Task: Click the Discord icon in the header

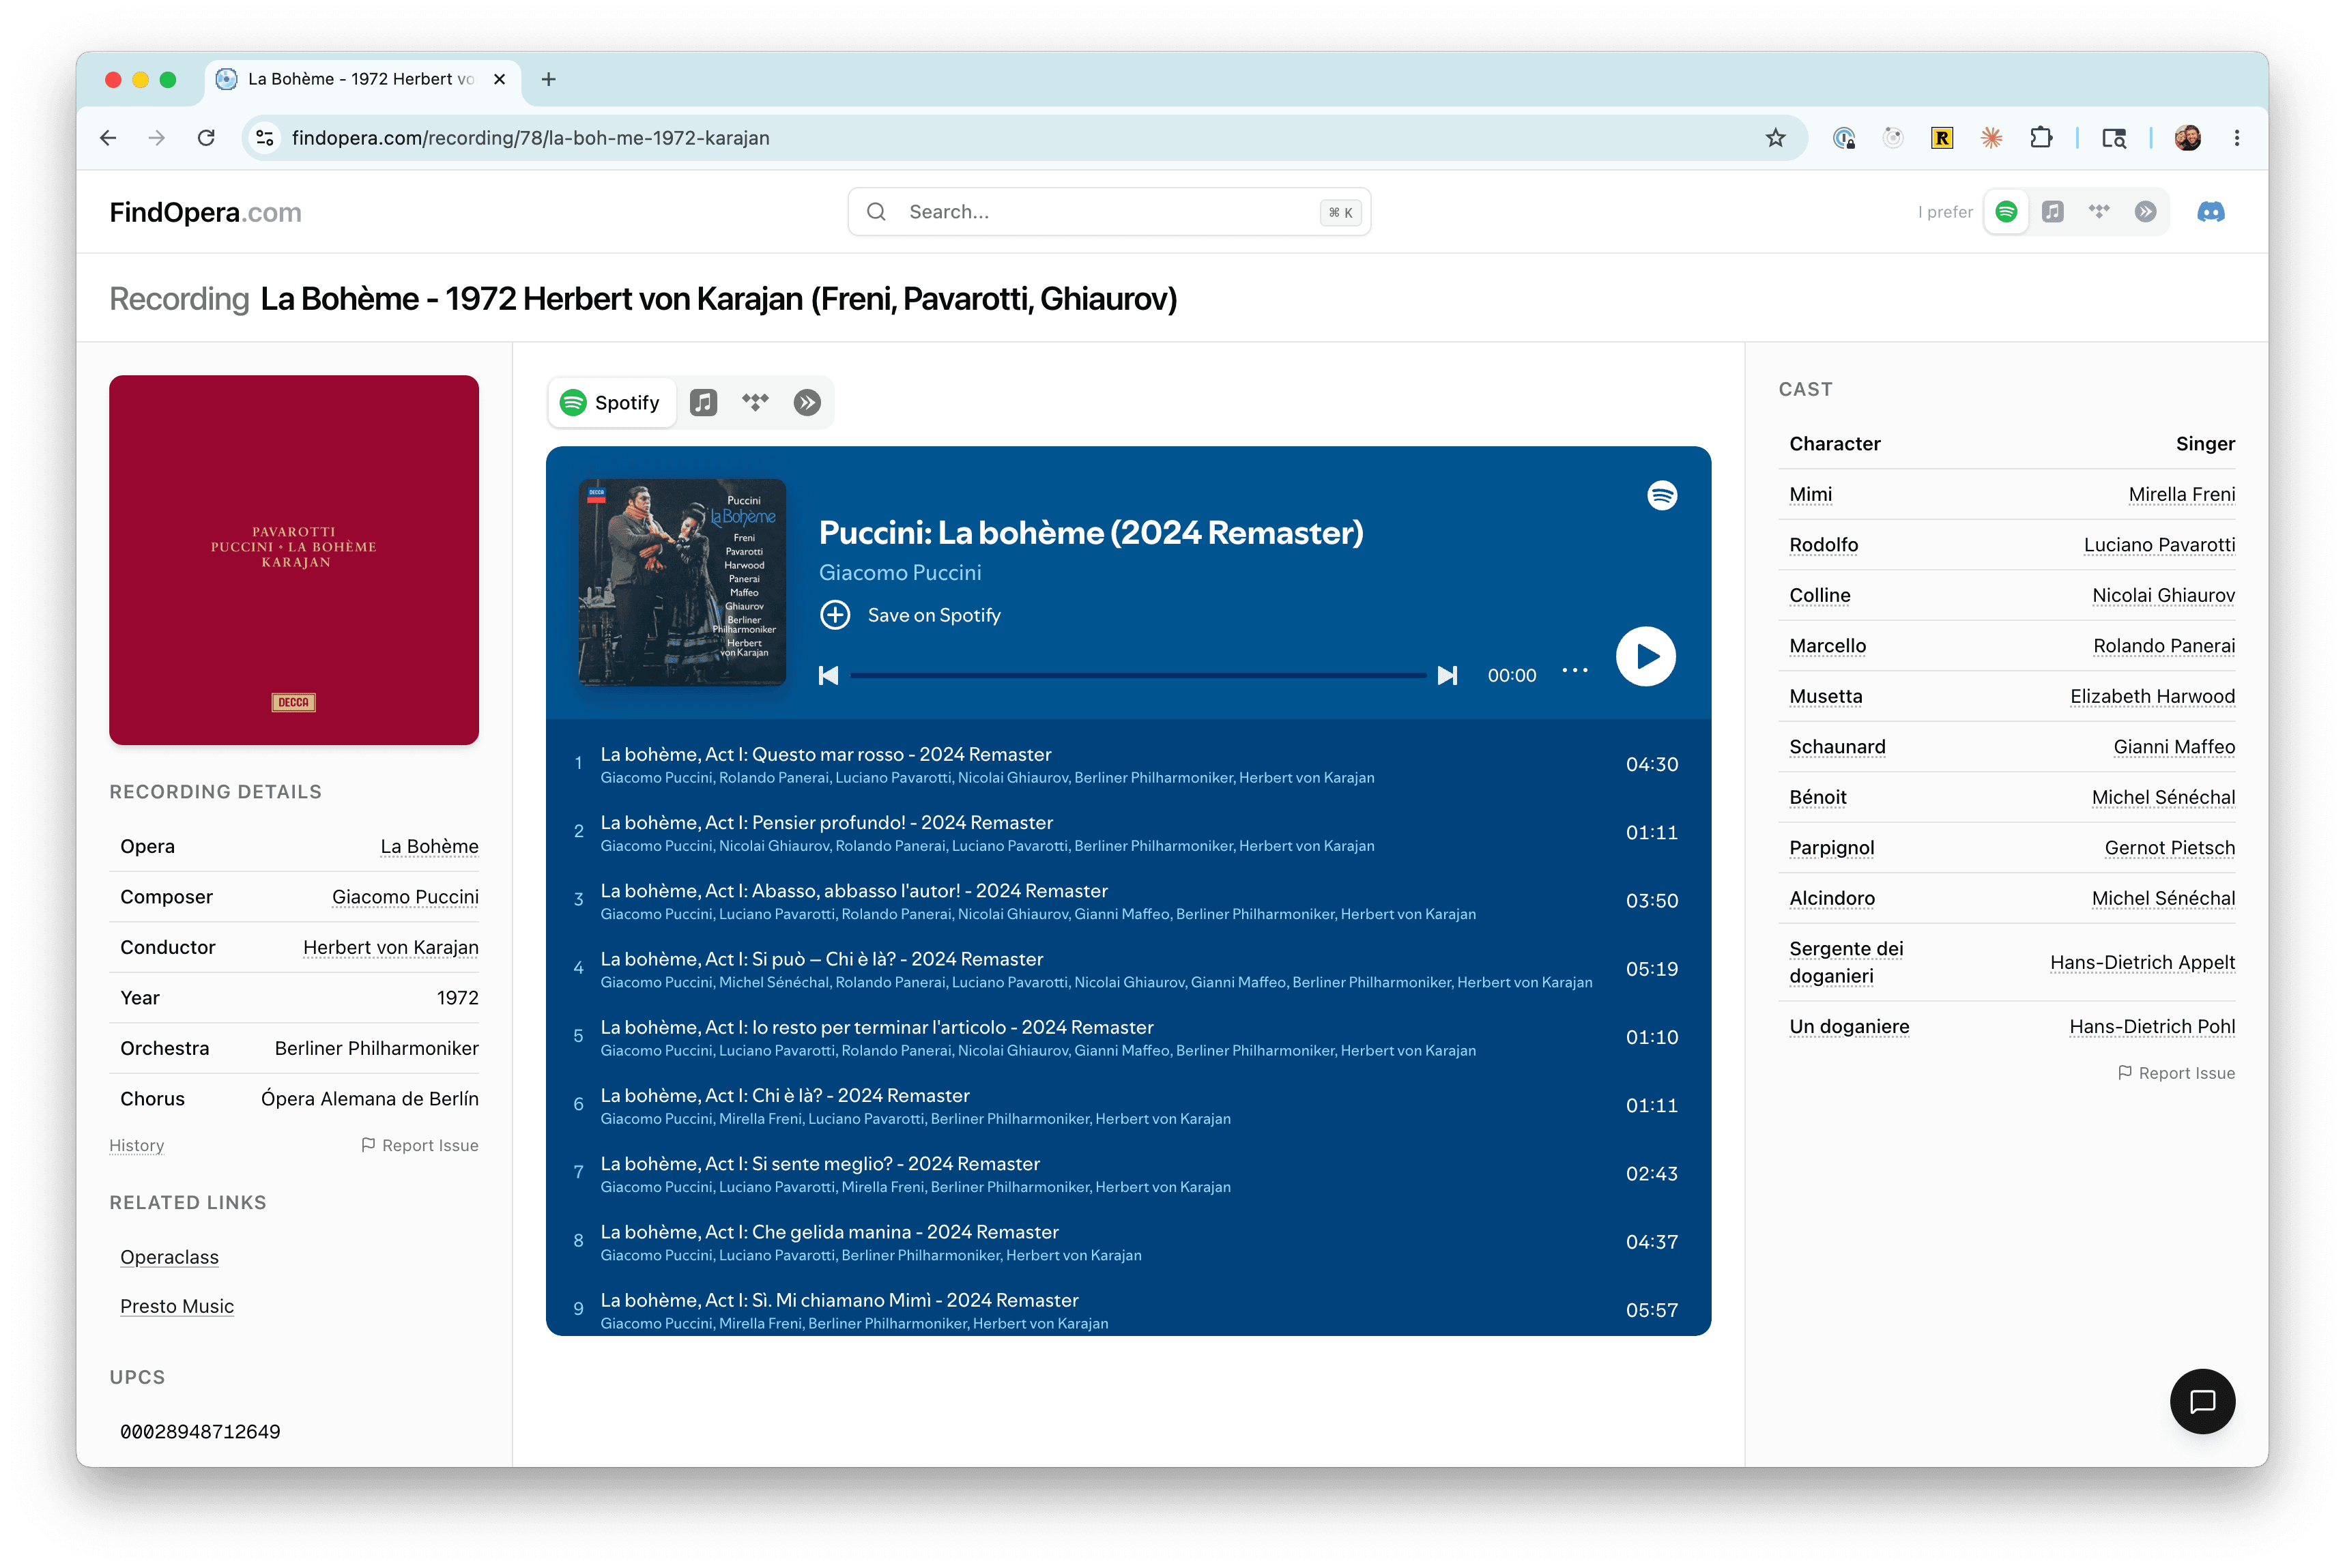Action: tap(2210, 212)
